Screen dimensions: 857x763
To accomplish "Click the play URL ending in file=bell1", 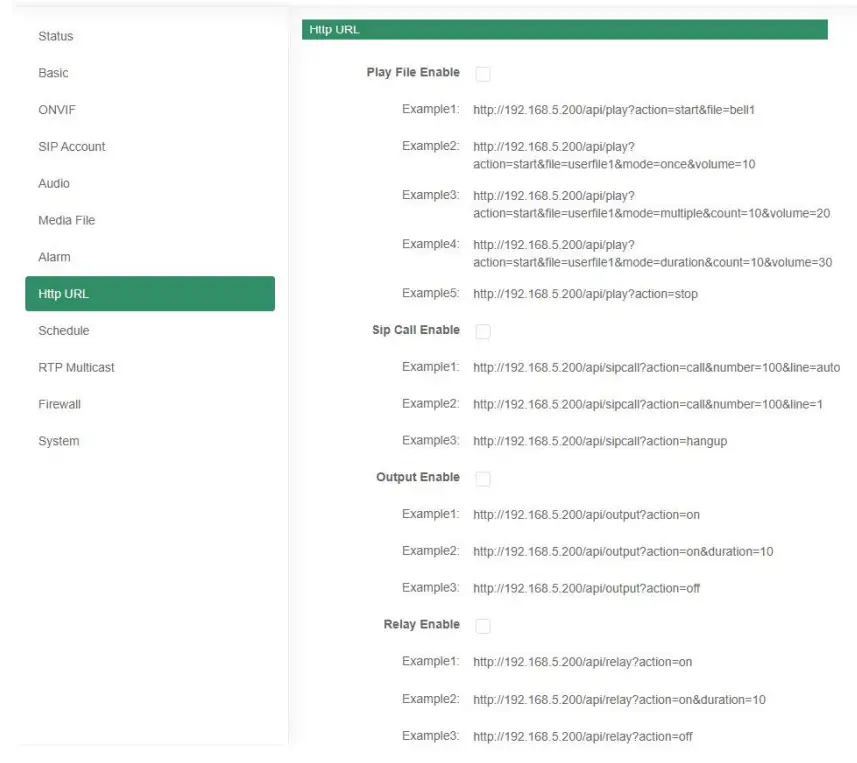I will (x=614, y=110).
